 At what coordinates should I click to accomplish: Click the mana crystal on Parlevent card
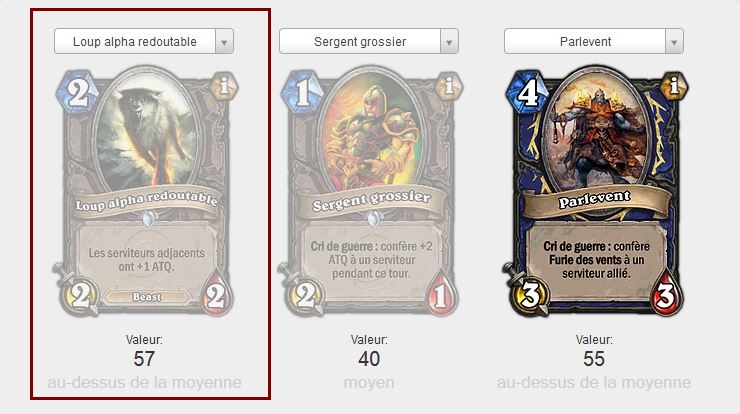528,92
